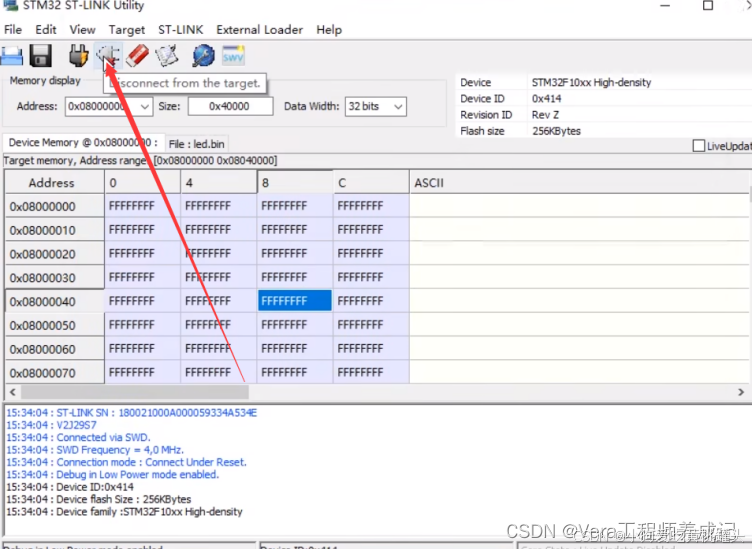Click the Save file floppy icon
This screenshot has width=752, height=550.
click(41, 56)
